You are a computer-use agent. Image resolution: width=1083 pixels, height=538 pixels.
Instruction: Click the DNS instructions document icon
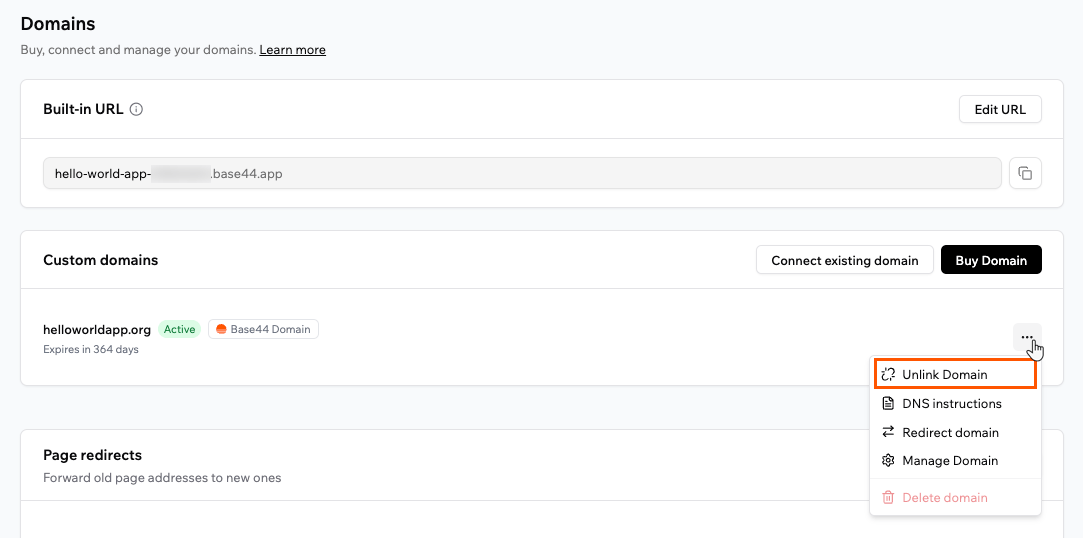click(x=888, y=403)
